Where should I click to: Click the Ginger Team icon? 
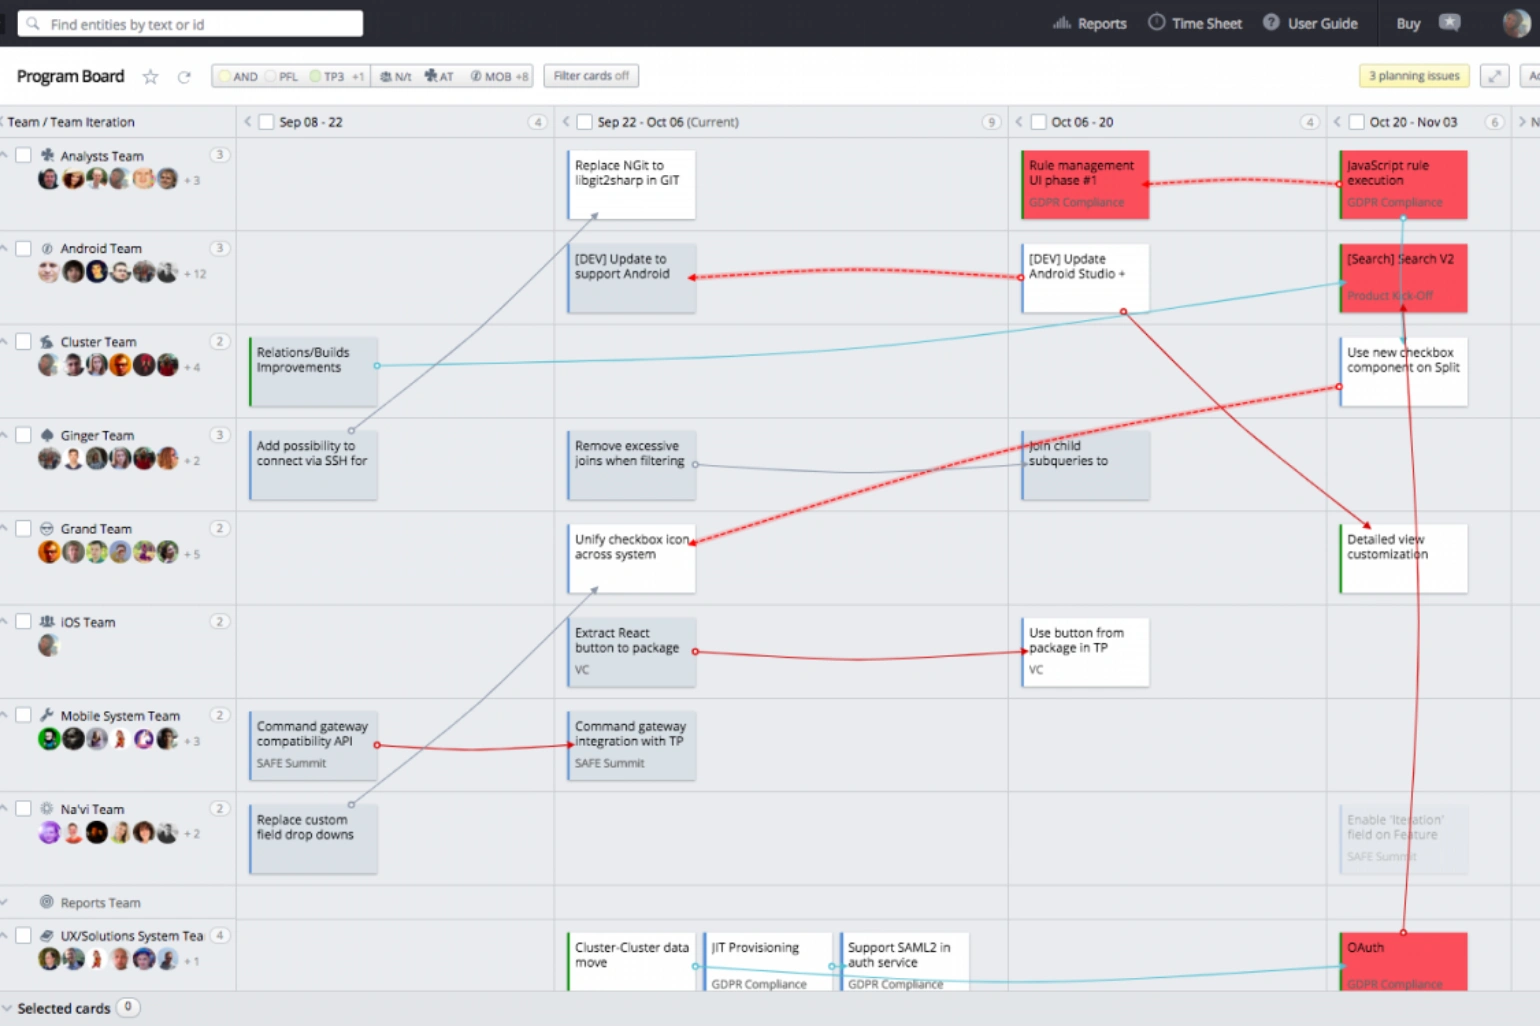click(x=47, y=435)
